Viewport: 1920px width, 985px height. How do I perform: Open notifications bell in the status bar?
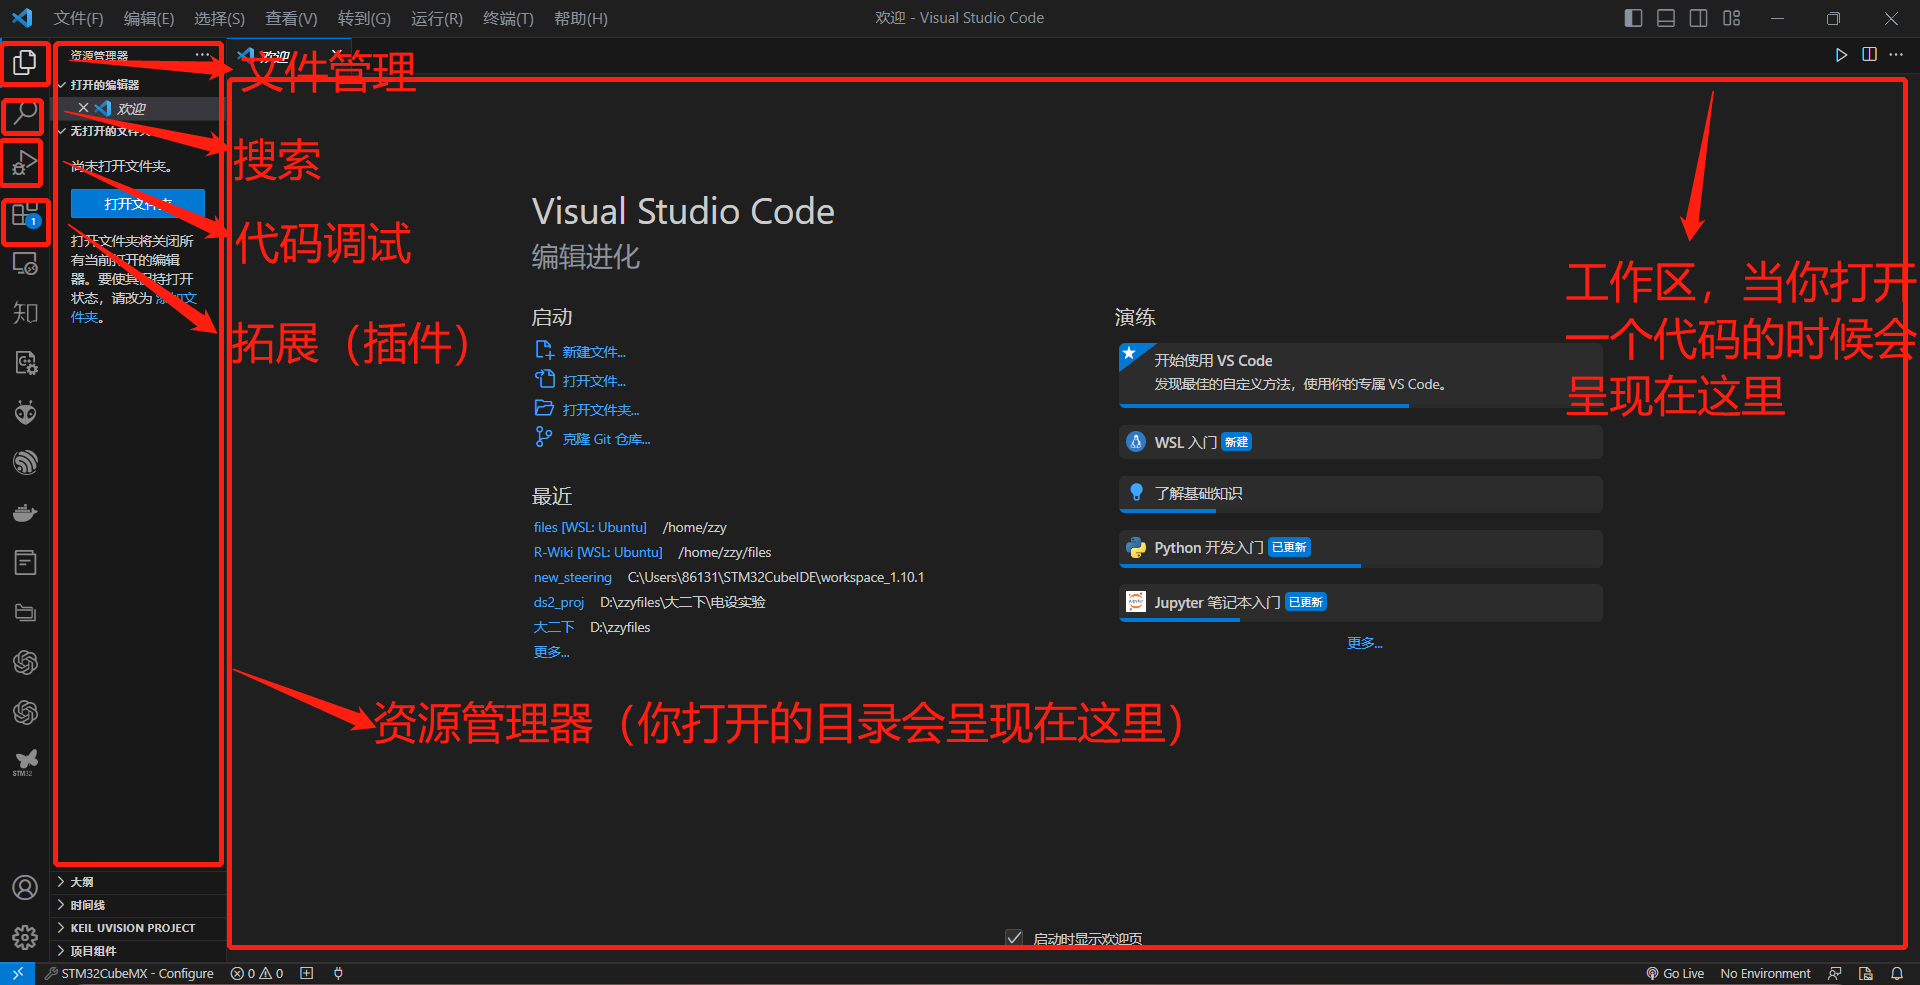tap(1897, 973)
